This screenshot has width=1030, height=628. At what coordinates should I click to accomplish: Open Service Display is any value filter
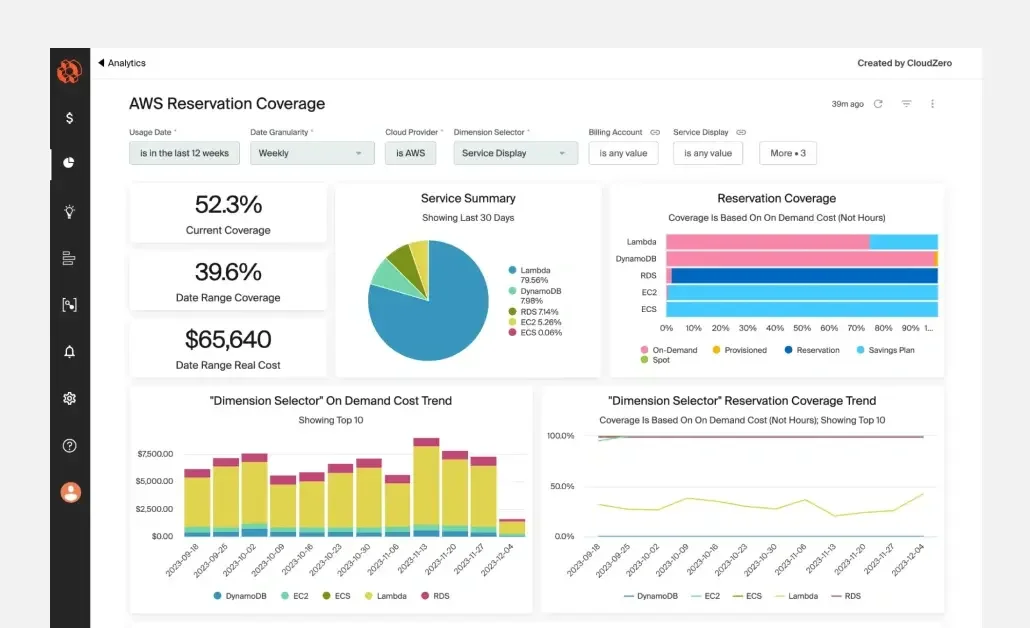[x=708, y=153]
